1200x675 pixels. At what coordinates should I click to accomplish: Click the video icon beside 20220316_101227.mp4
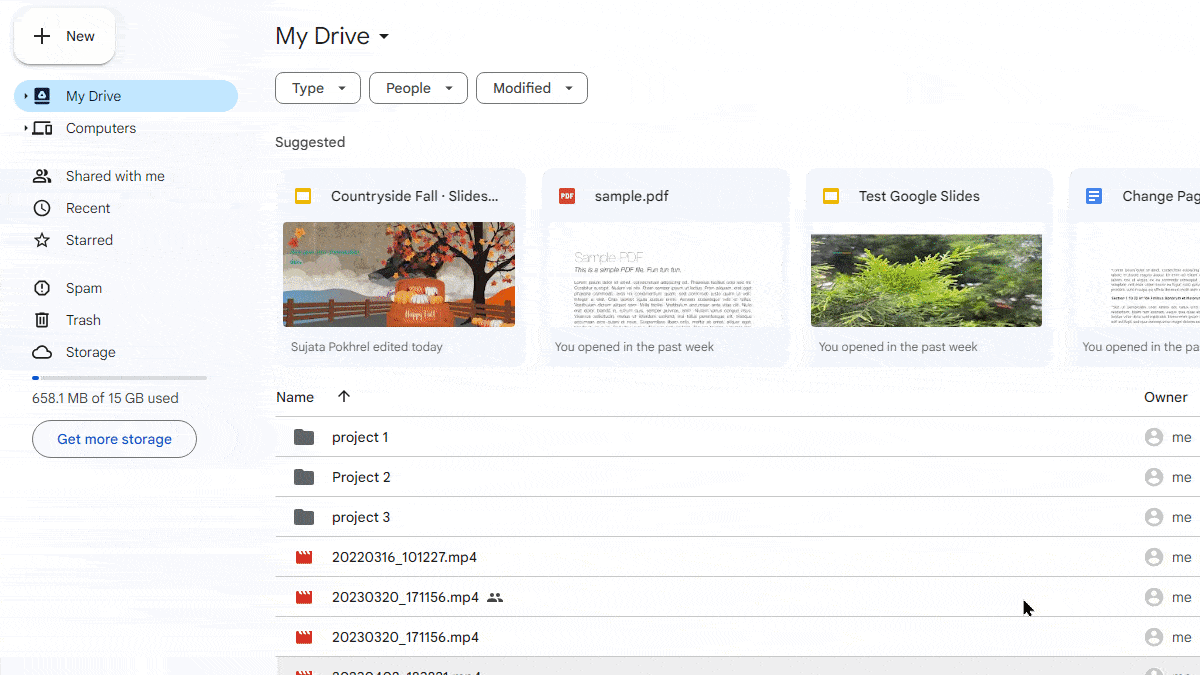pos(303,557)
